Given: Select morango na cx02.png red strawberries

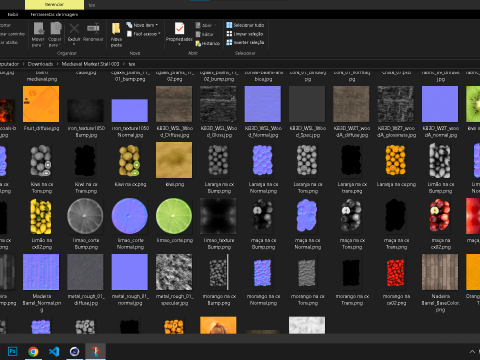Looking at the screenshot, I should pos(396,273).
